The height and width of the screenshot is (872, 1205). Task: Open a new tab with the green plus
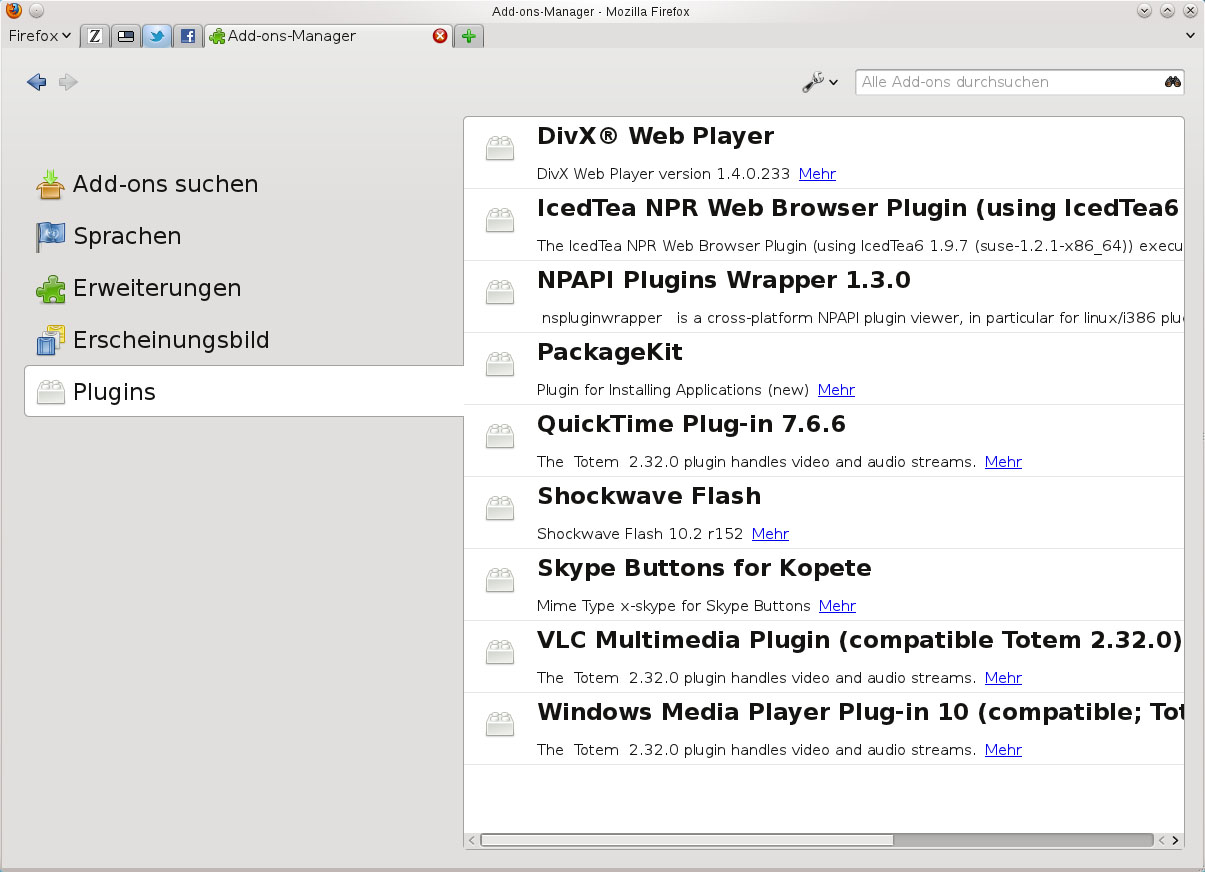[468, 36]
